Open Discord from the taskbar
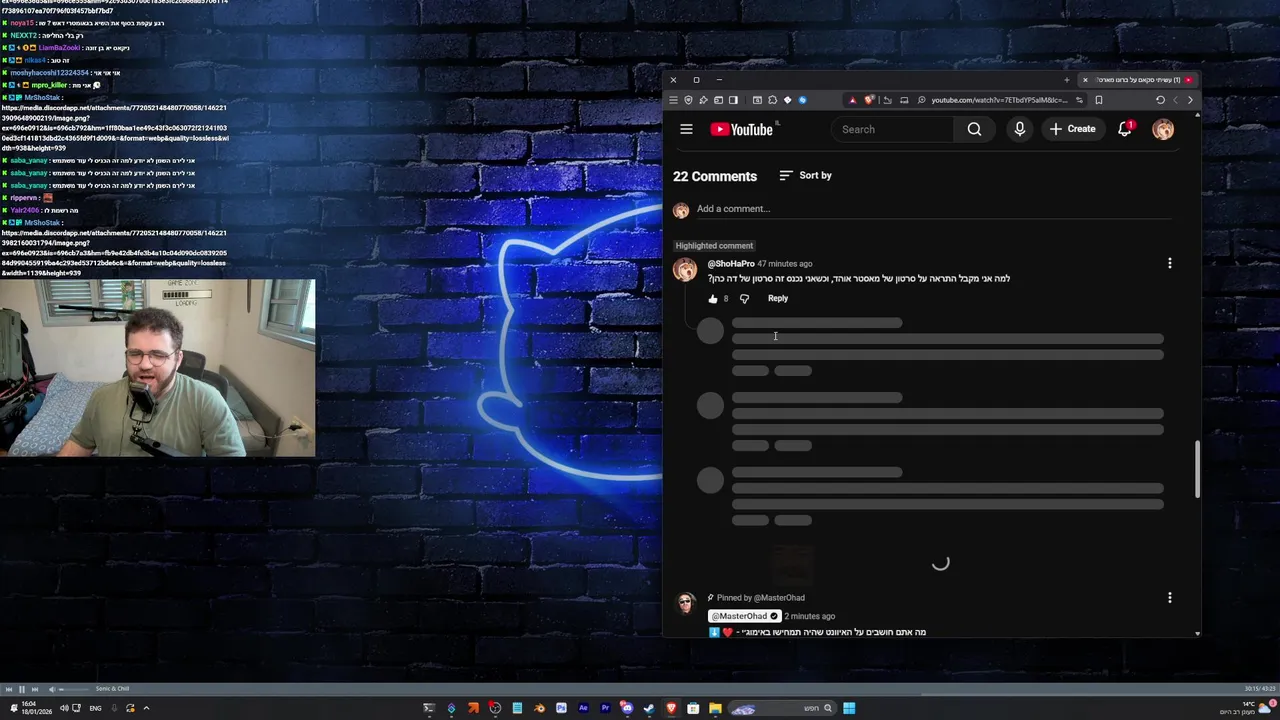1280x720 pixels. [626, 708]
